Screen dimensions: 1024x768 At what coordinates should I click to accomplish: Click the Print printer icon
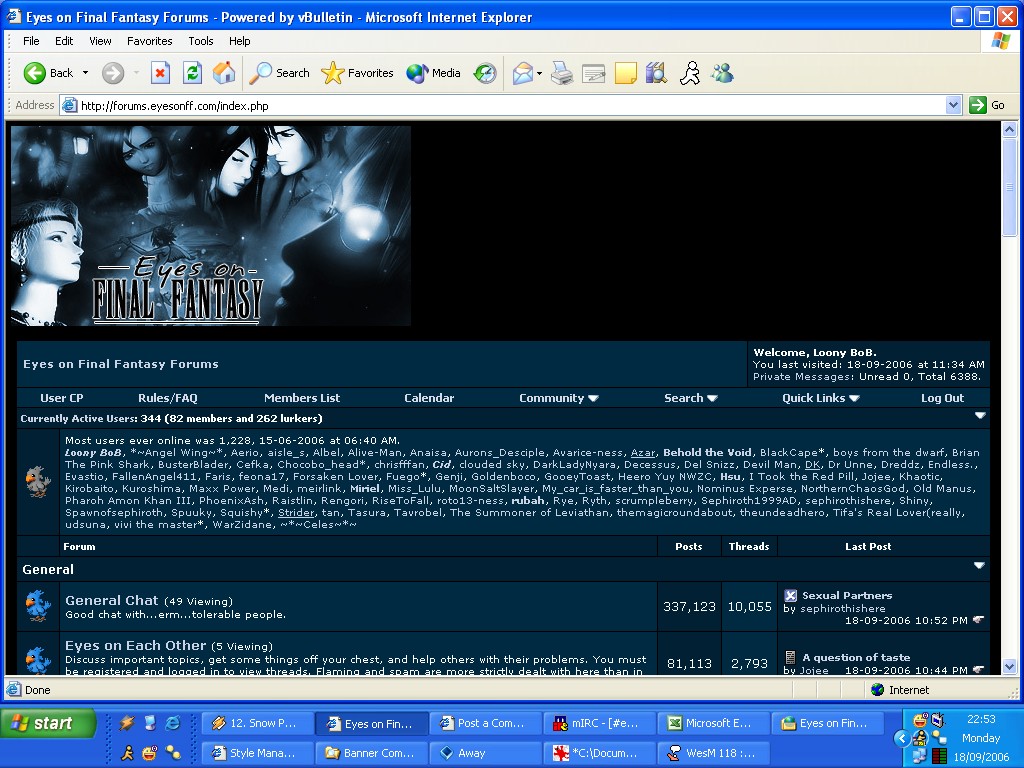[x=562, y=72]
